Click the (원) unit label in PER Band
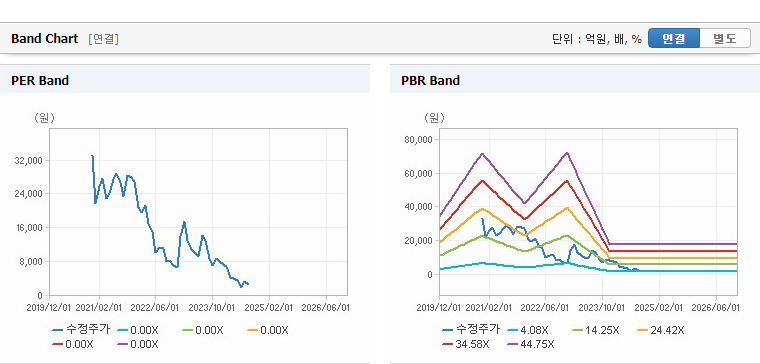The image size is (760, 364). pyautogui.click(x=44, y=118)
